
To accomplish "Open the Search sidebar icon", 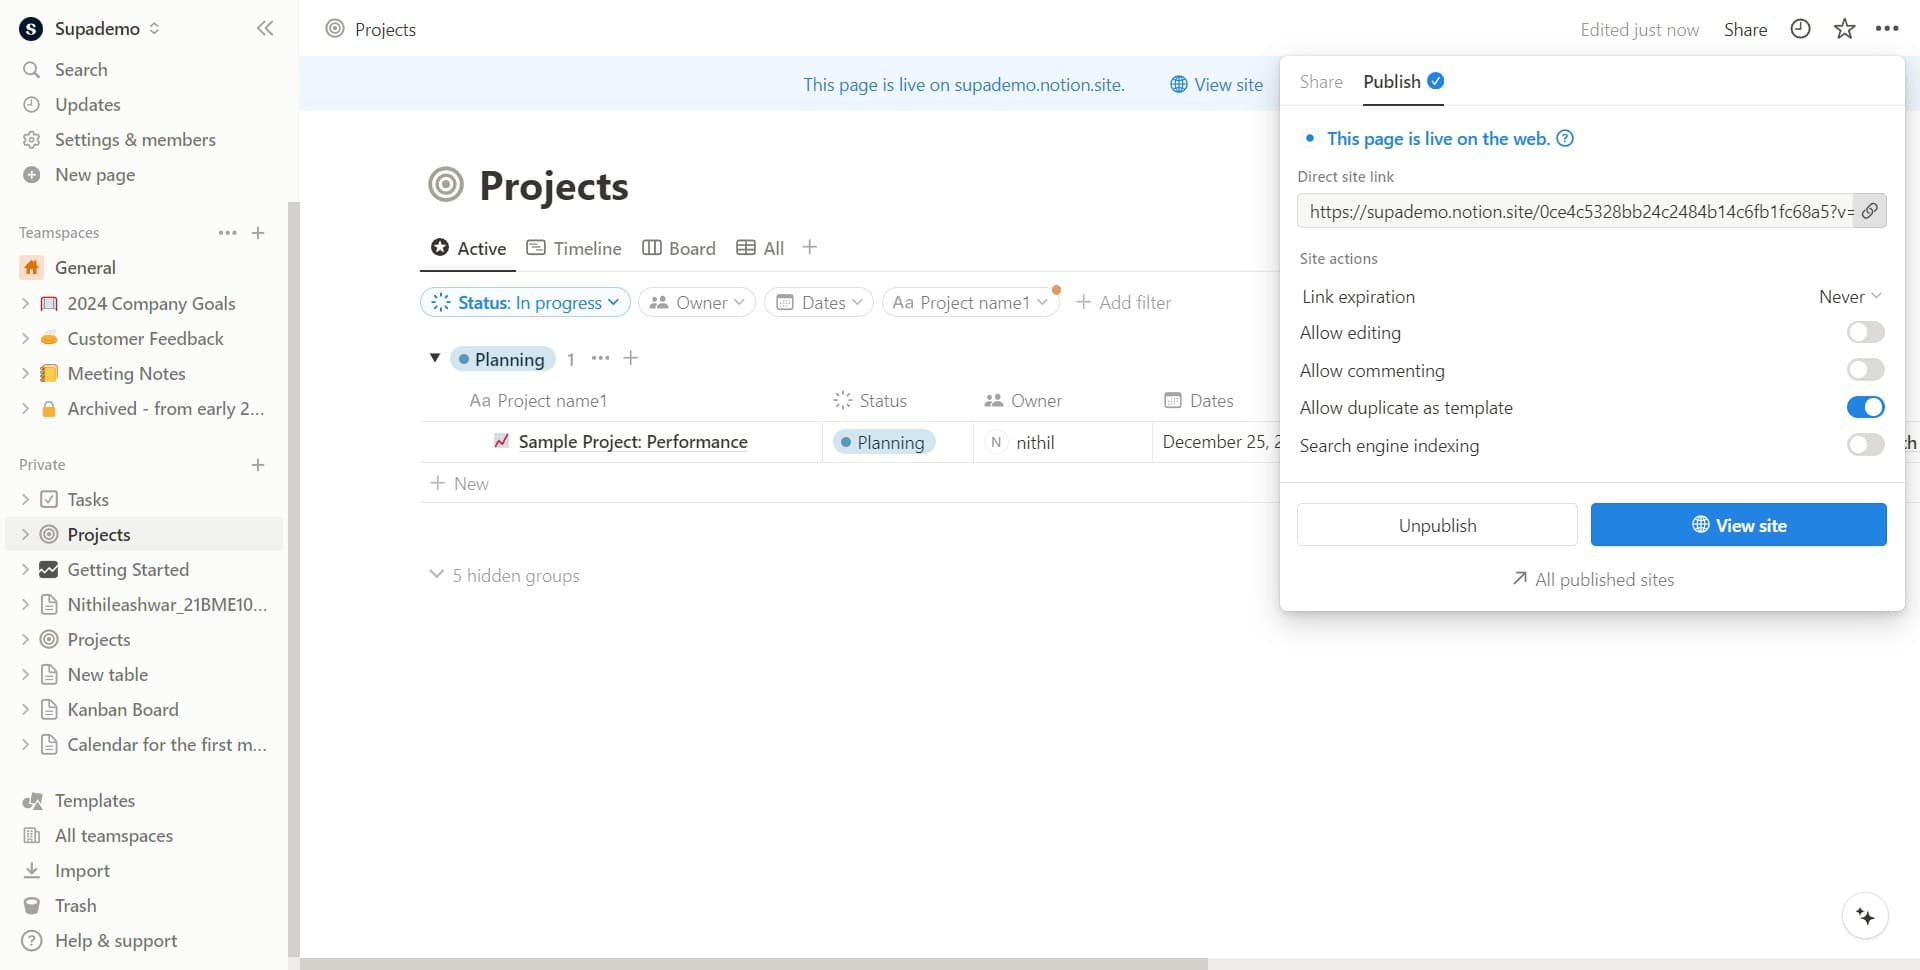I will (x=33, y=69).
